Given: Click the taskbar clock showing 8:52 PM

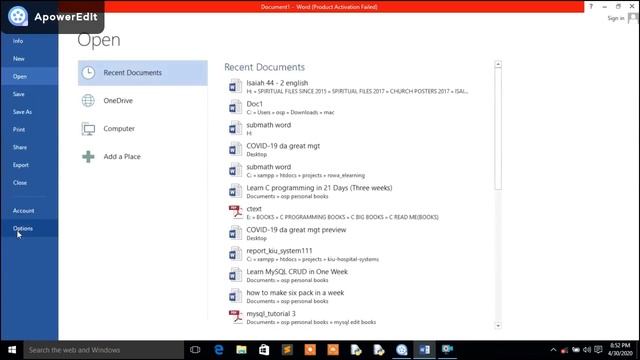Looking at the screenshot, I should [620, 350].
